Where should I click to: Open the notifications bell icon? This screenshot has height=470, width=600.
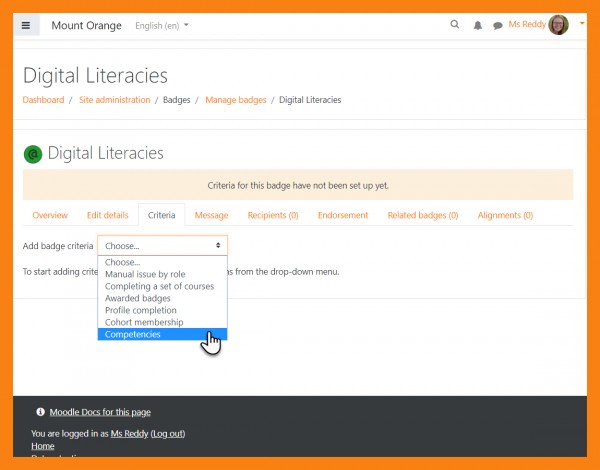[477, 25]
